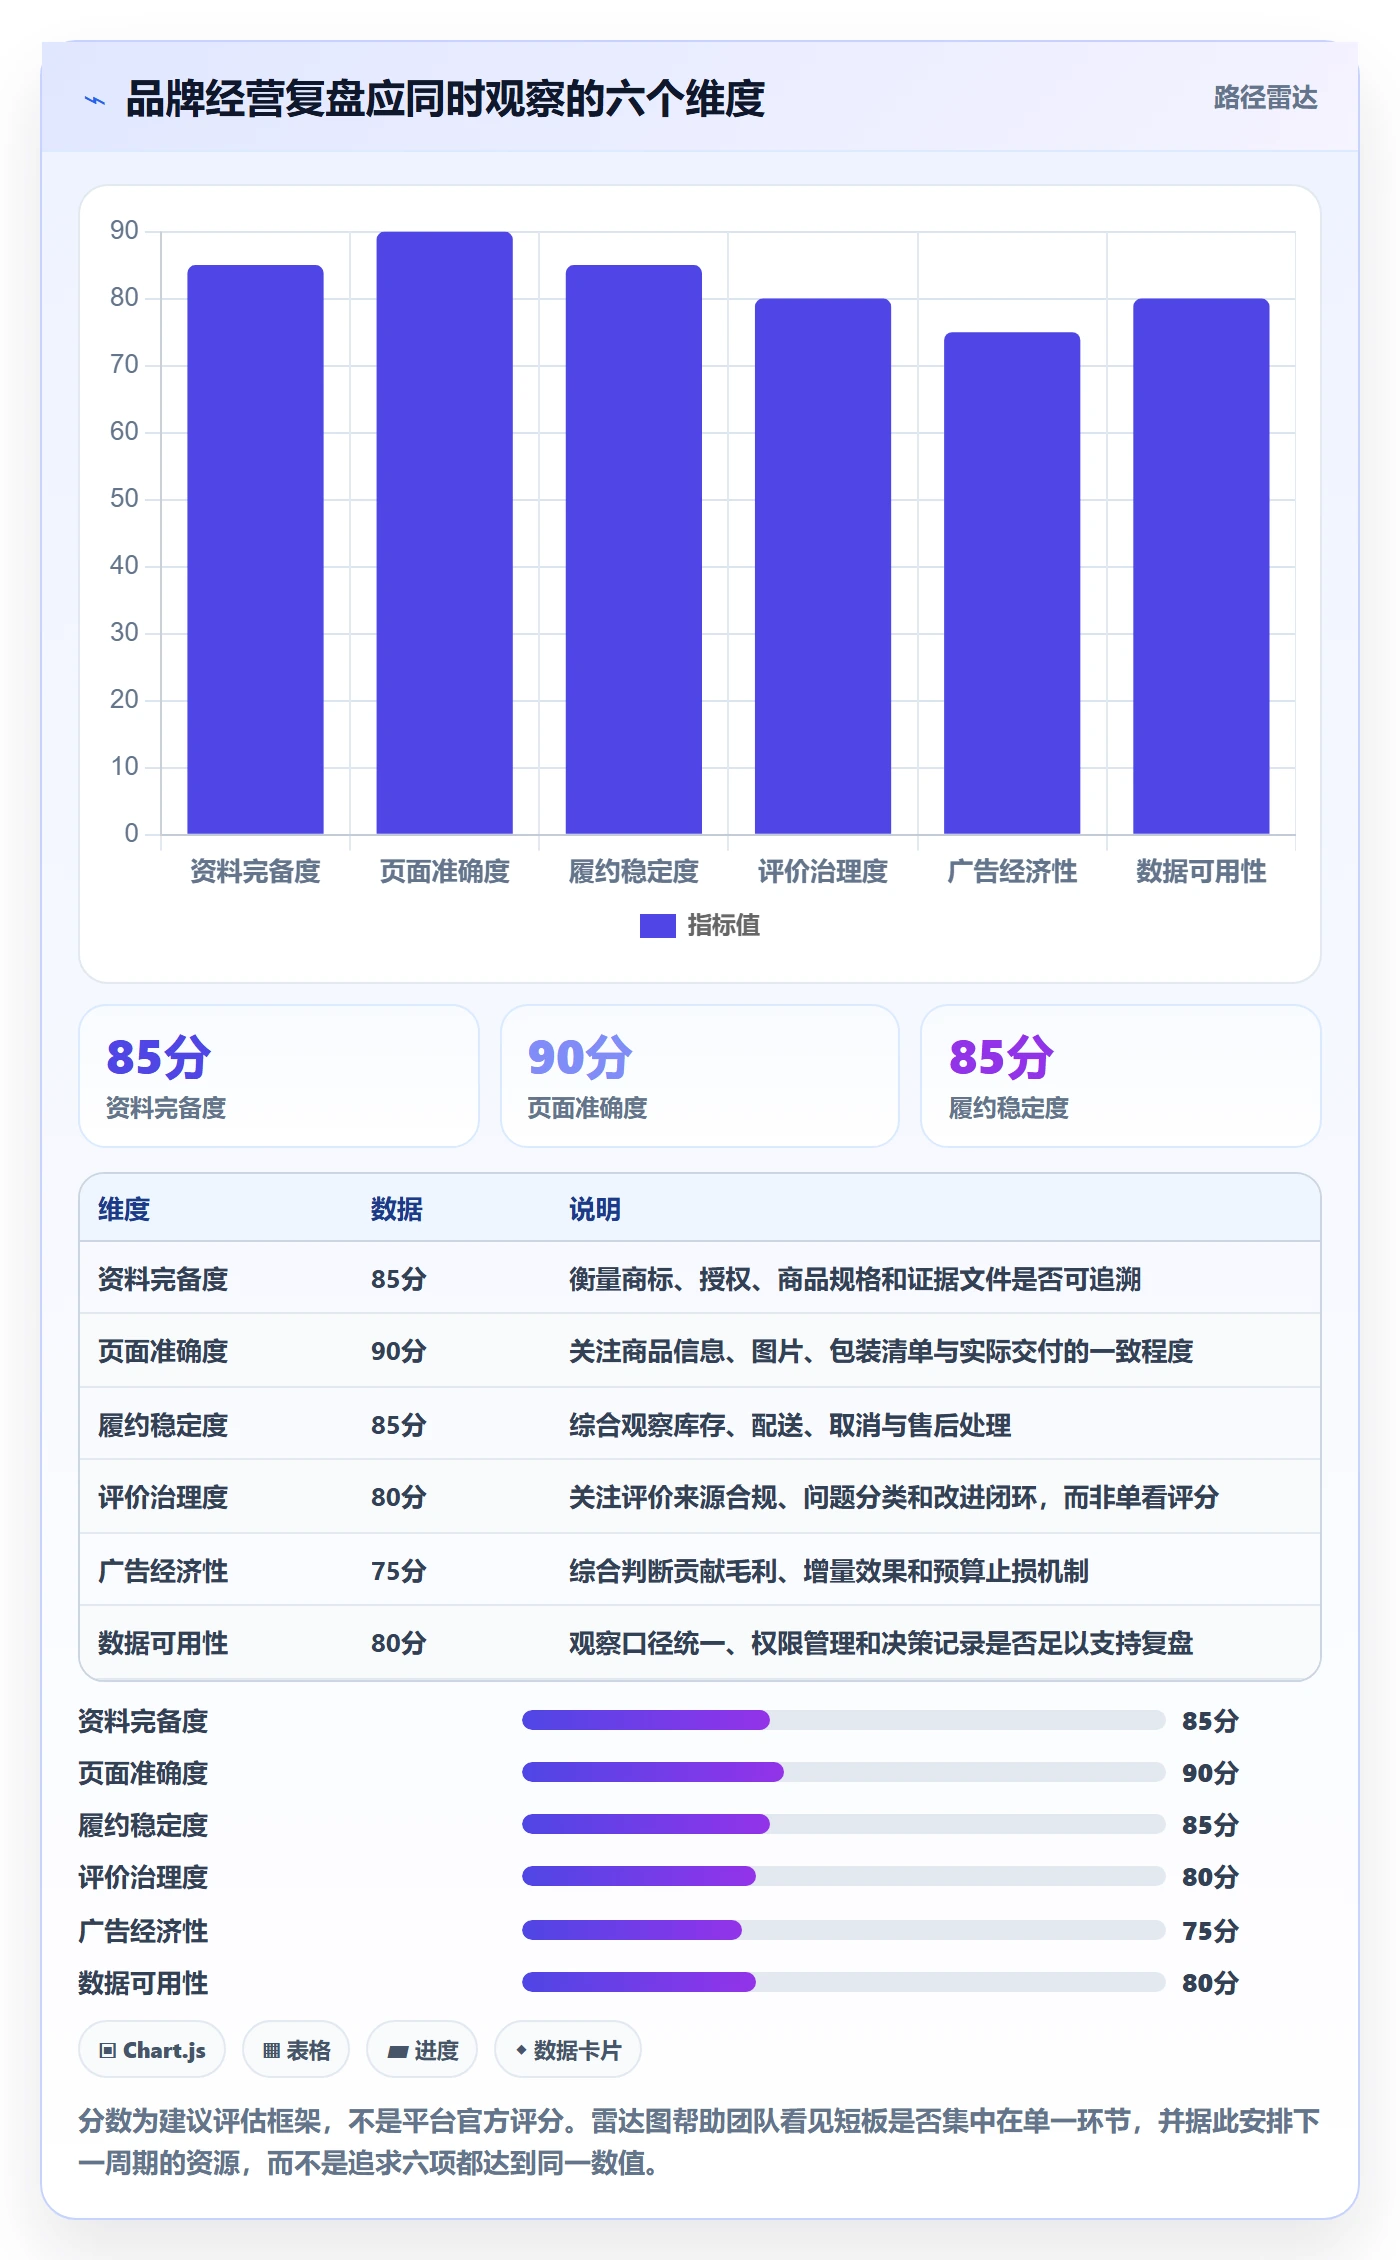Click the 评价治理度 x-axis label
The width and height of the screenshot is (1400, 2260).
coord(822,872)
